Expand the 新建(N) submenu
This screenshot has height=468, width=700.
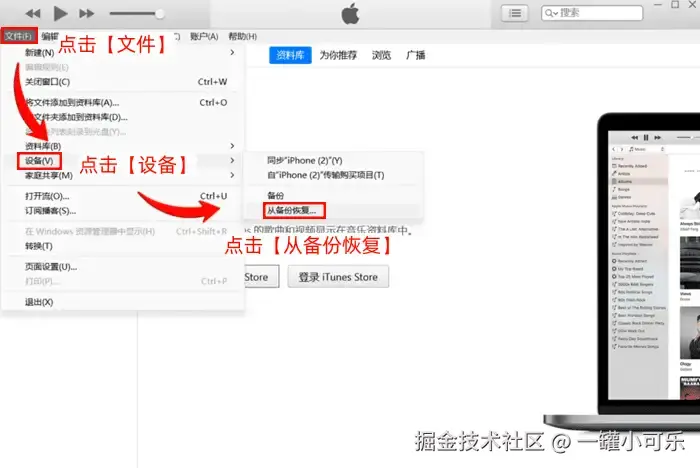pos(123,53)
